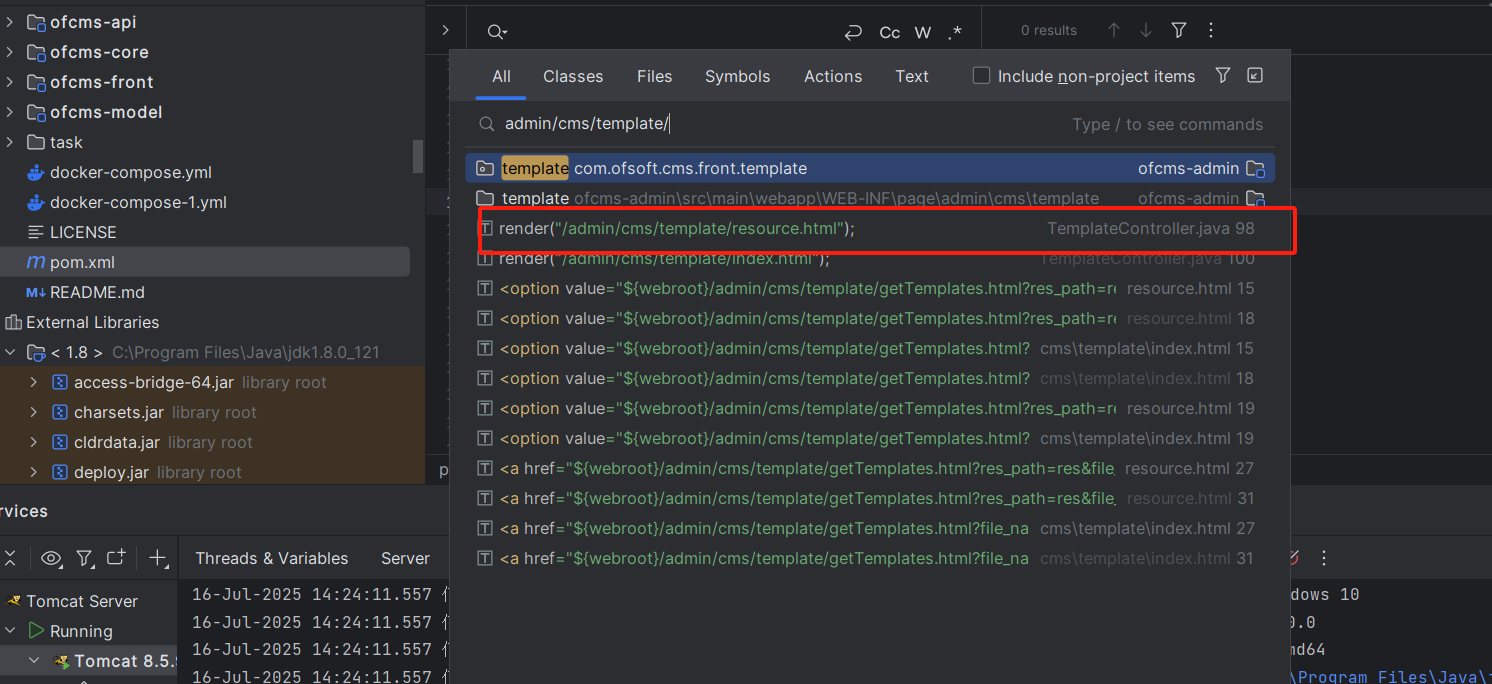Open the Server tab in Services
1492x684 pixels.
click(x=405, y=558)
